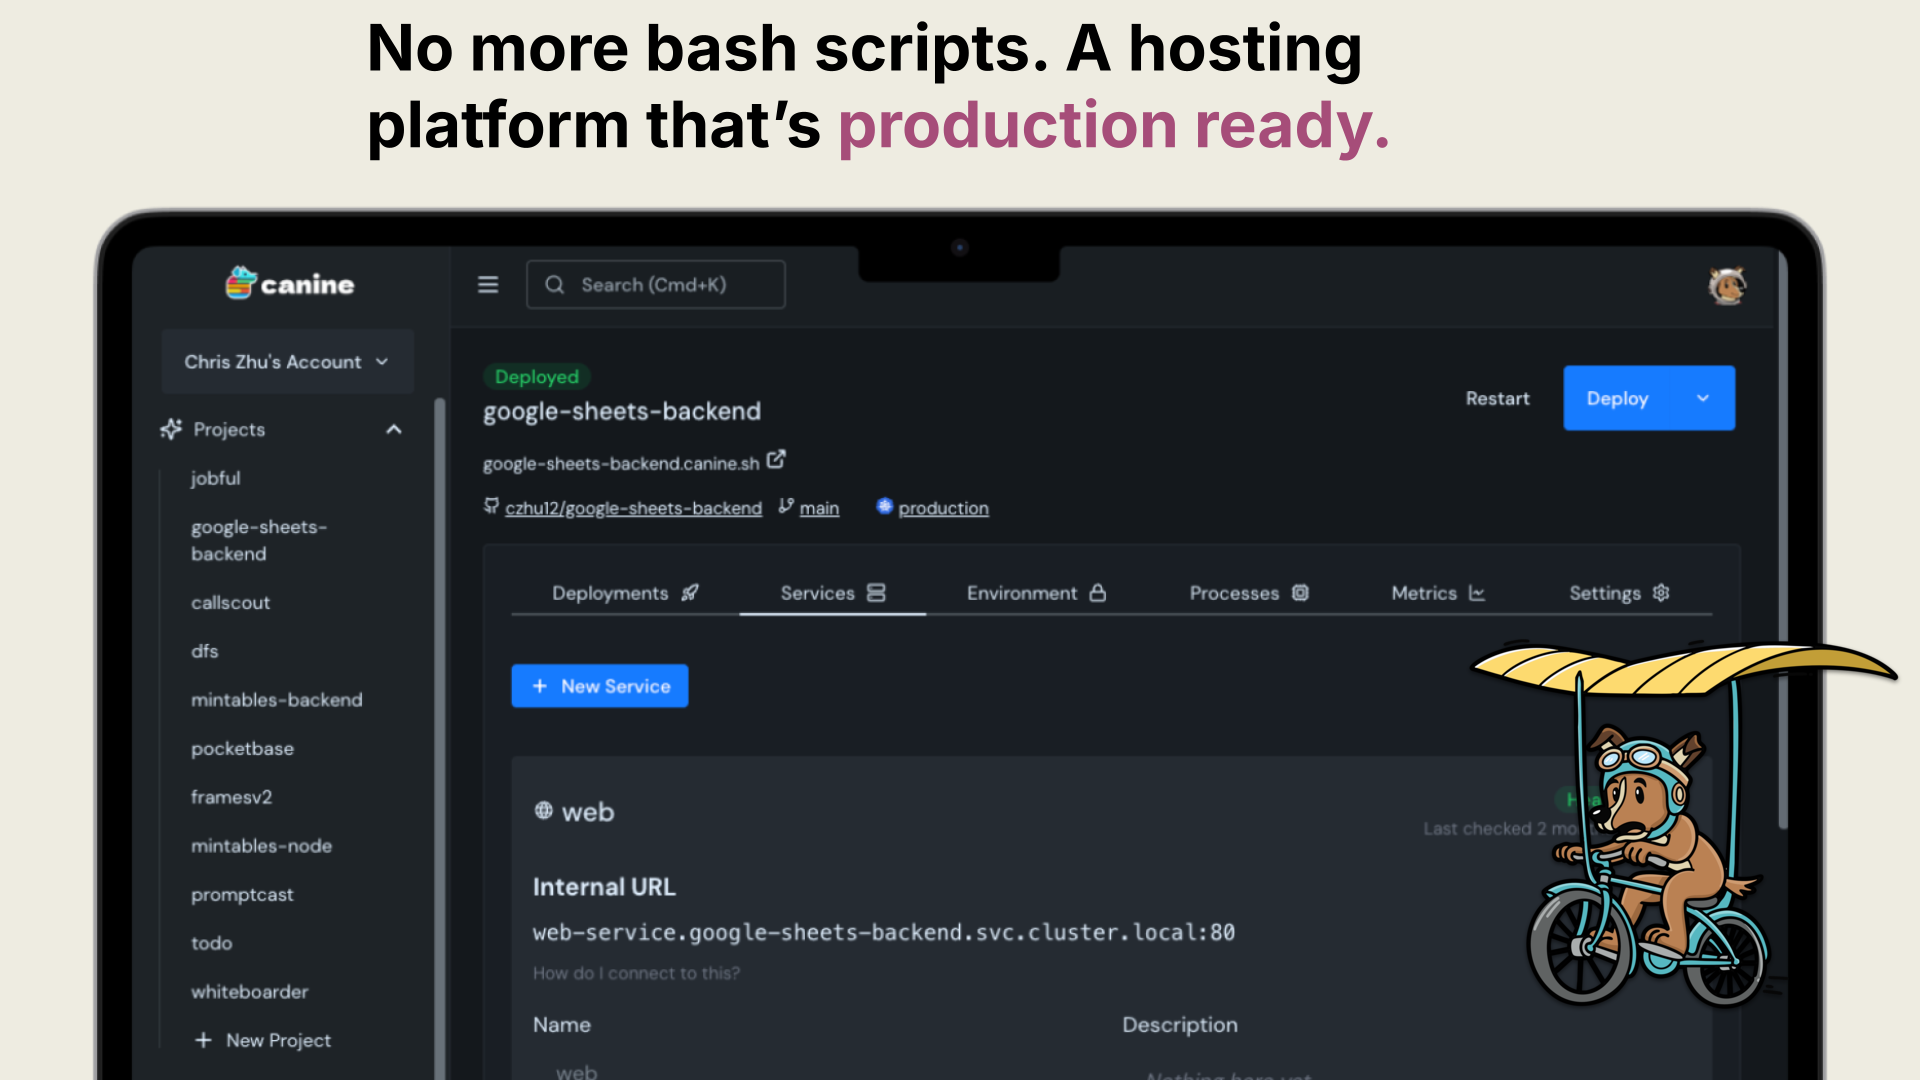Open google-sheets-backend.canine.sh domain link
The height and width of the screenshot is (1080, 1920).
point(621,464)
